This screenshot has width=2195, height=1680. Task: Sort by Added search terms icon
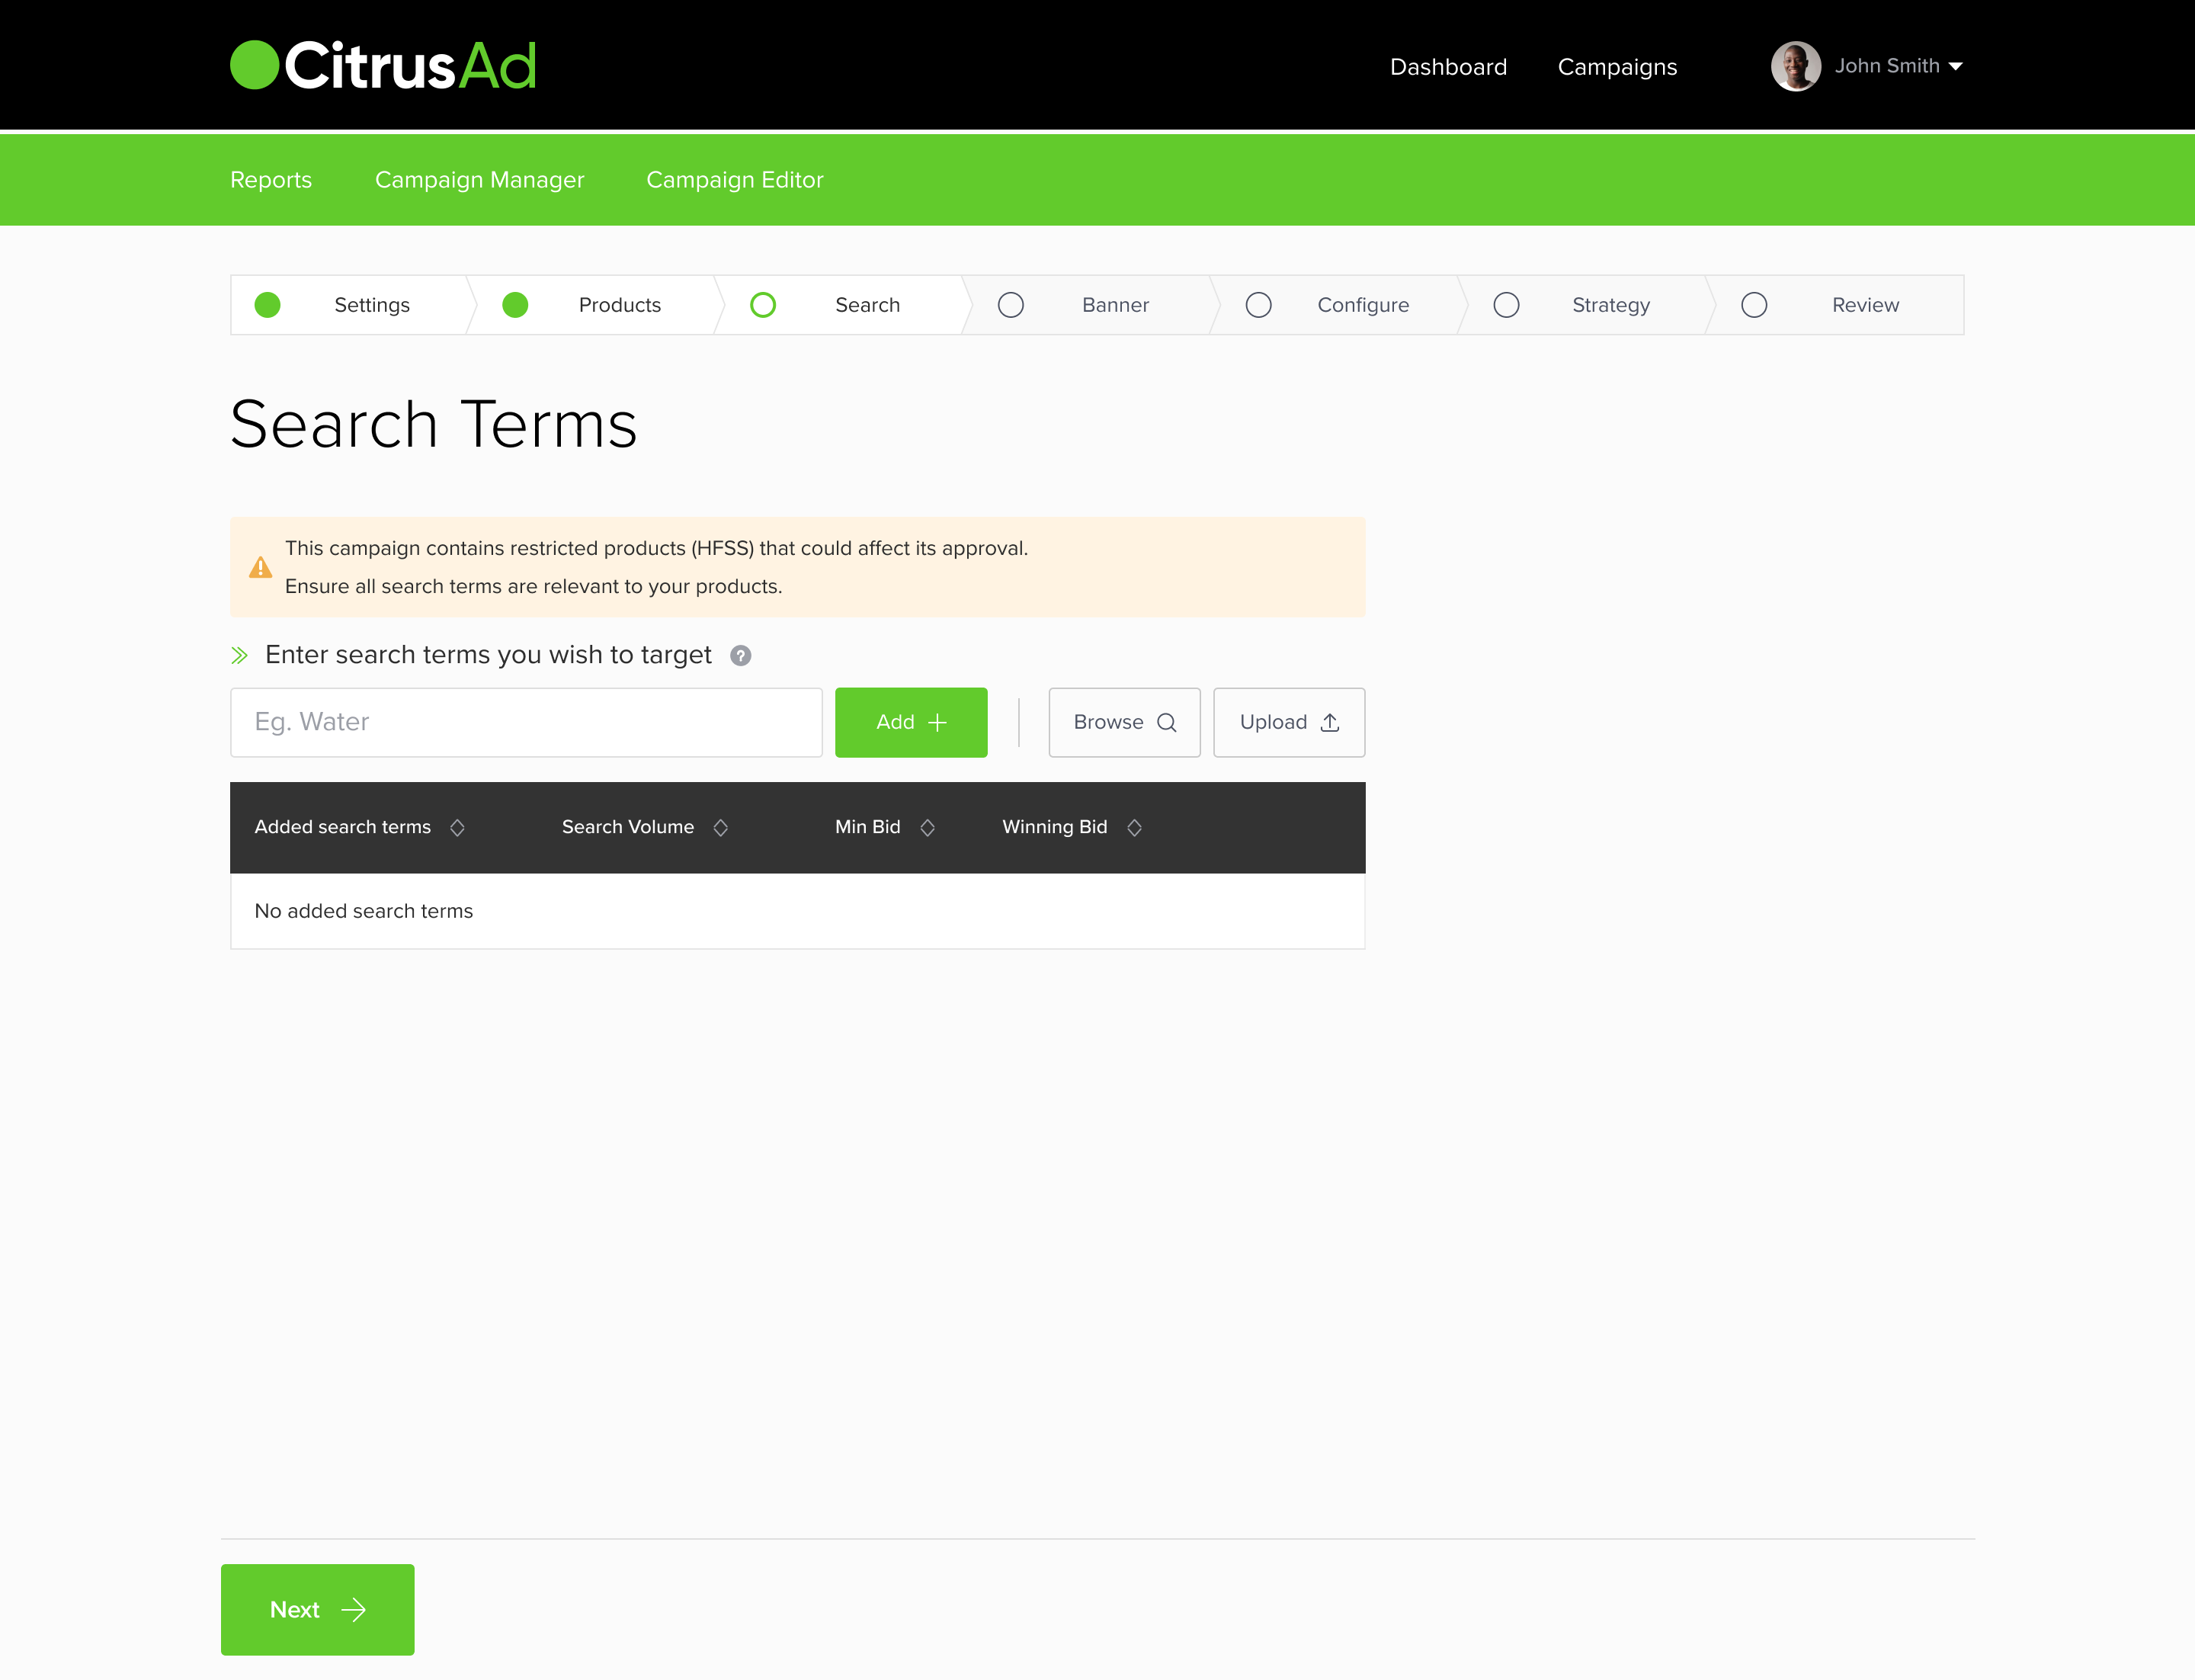click(x=457, y=827)
